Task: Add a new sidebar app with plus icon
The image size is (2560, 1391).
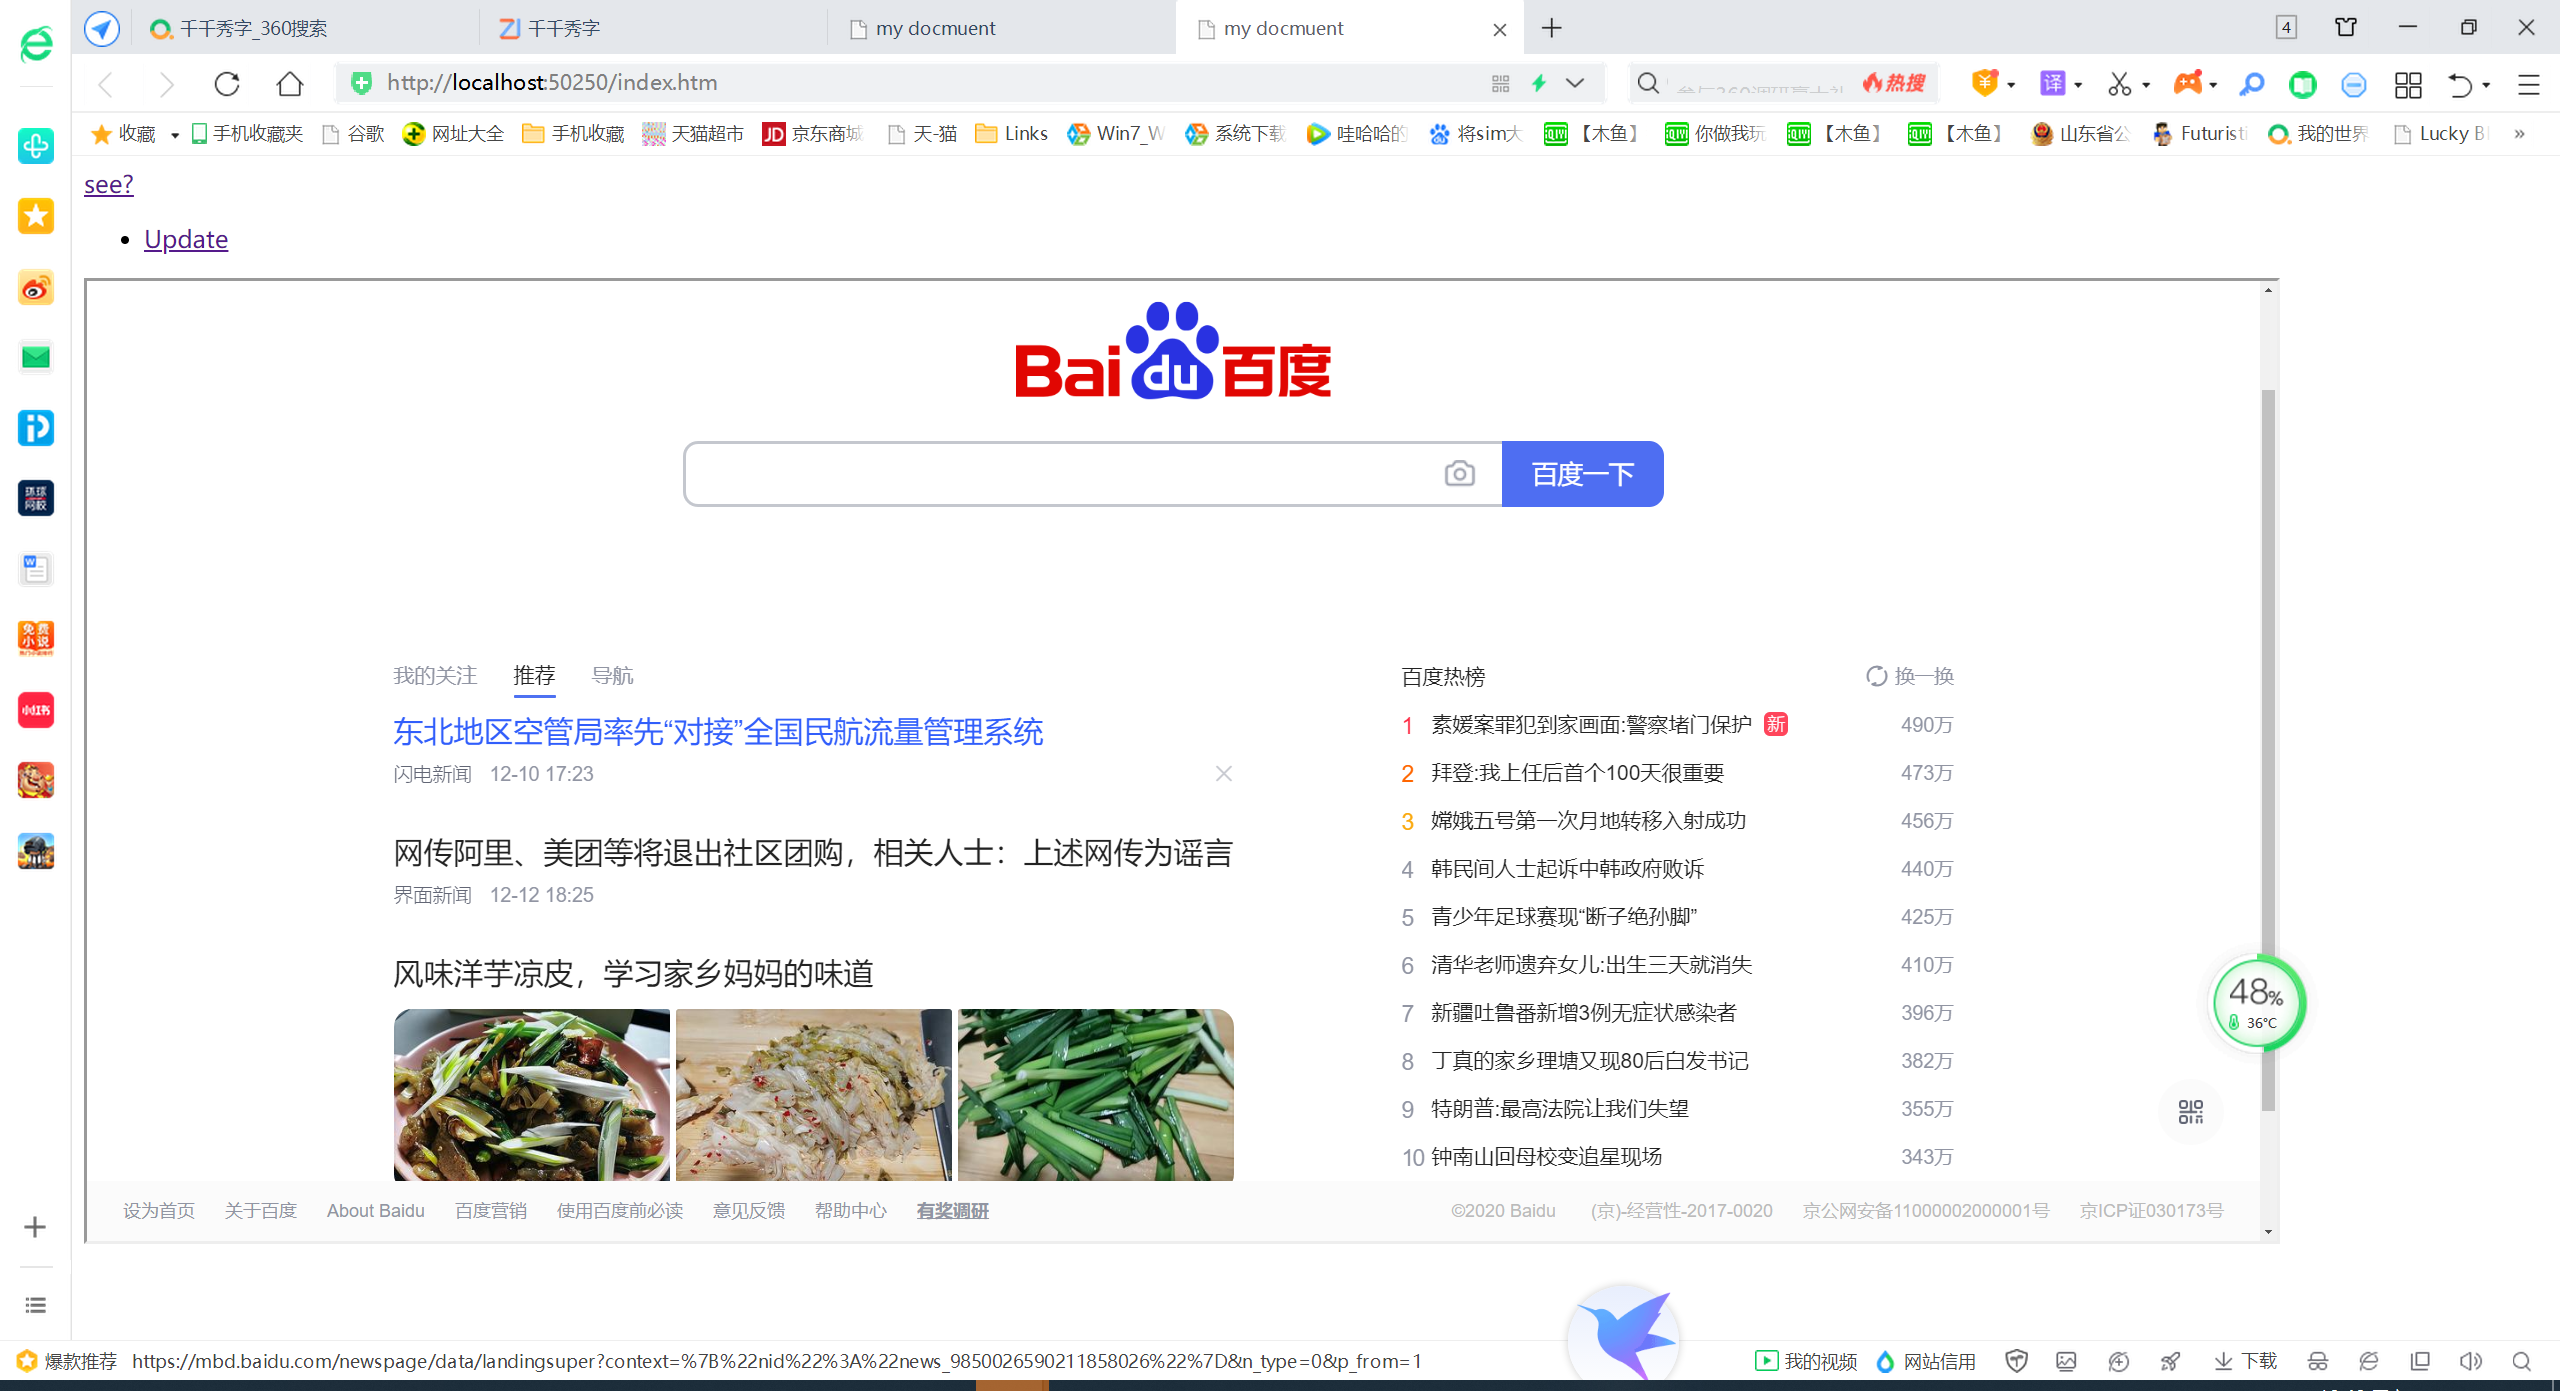Action: (35, 1227)
